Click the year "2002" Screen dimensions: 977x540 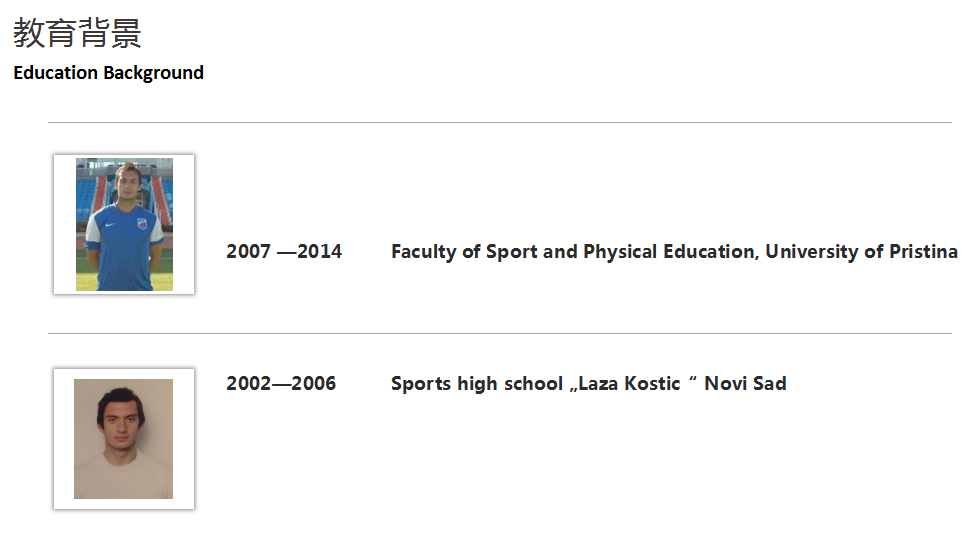click(248, 384)
